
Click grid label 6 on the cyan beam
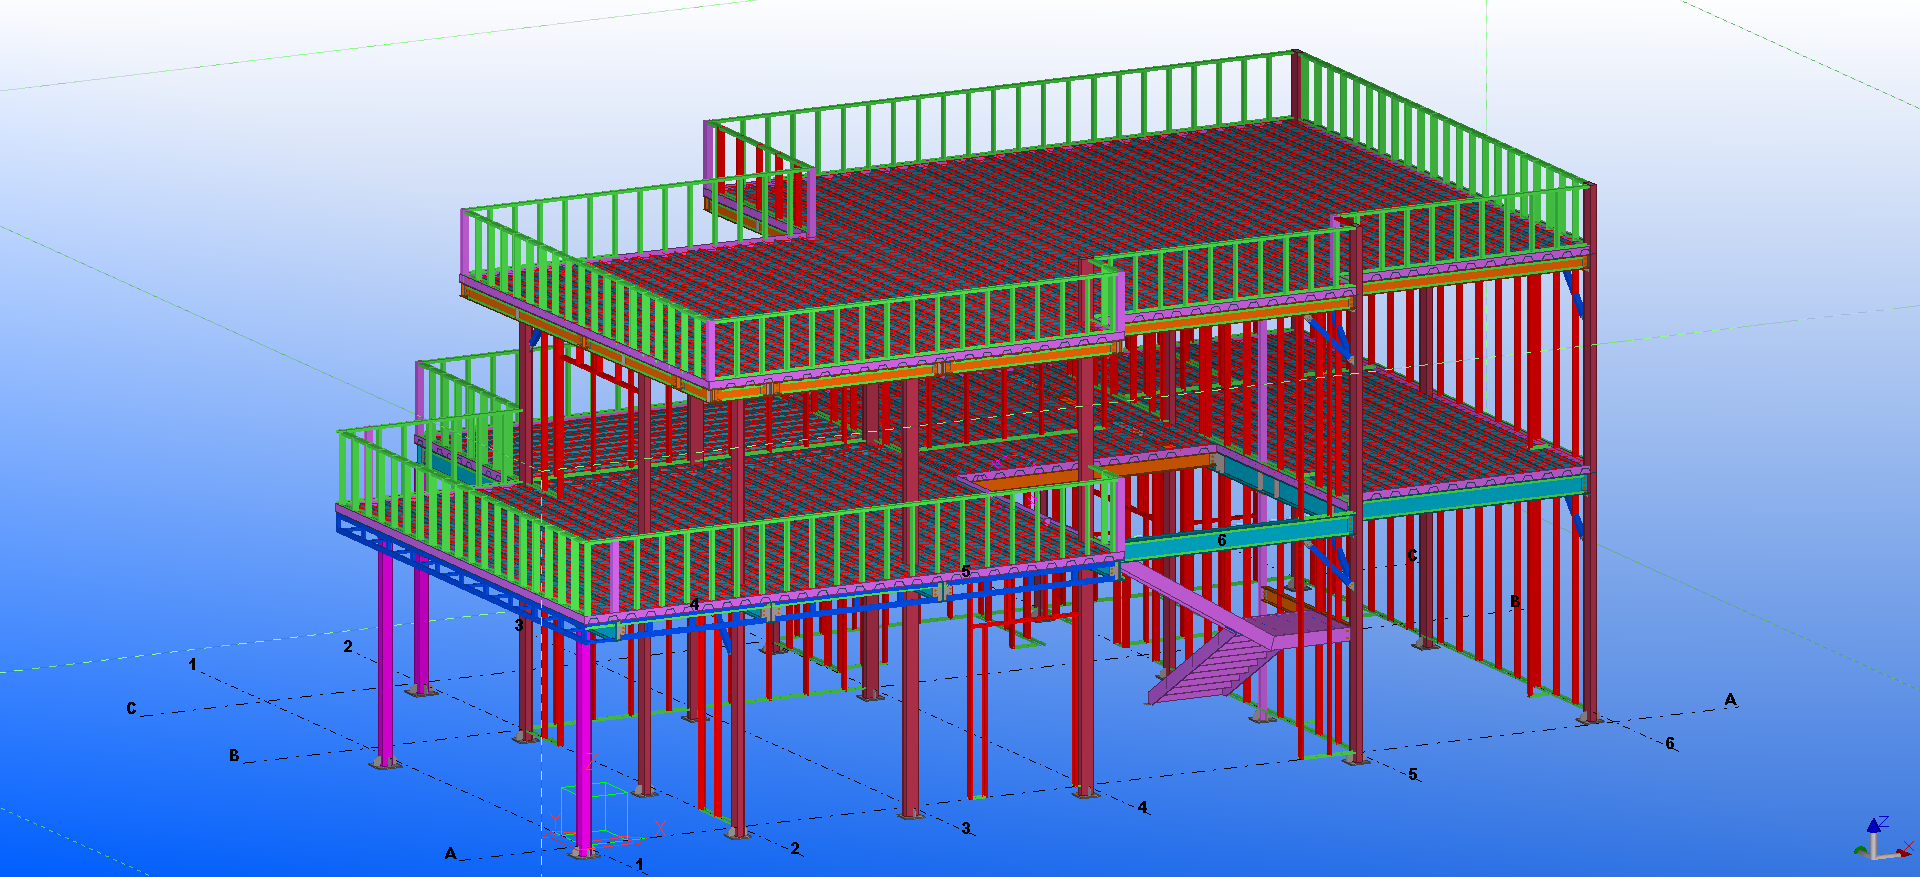(x=1221, y=540)
